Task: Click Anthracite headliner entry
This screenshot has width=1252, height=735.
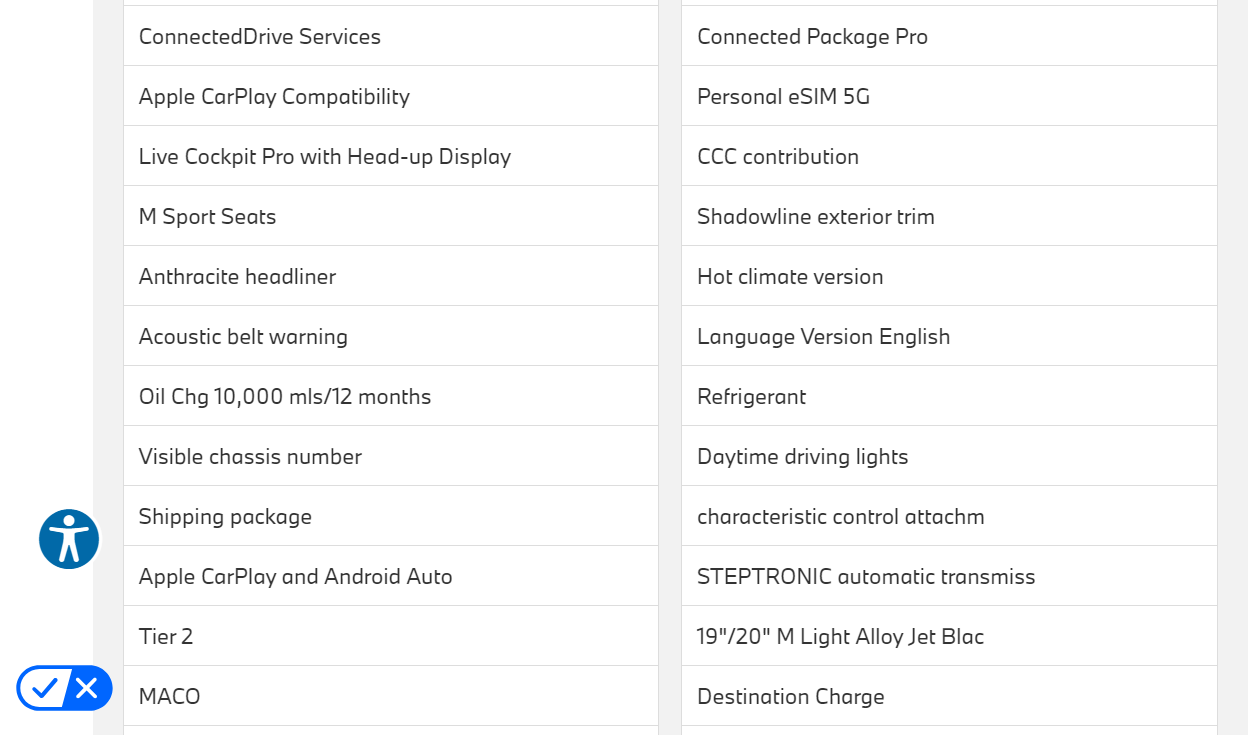Action: [x=237, y=277]
